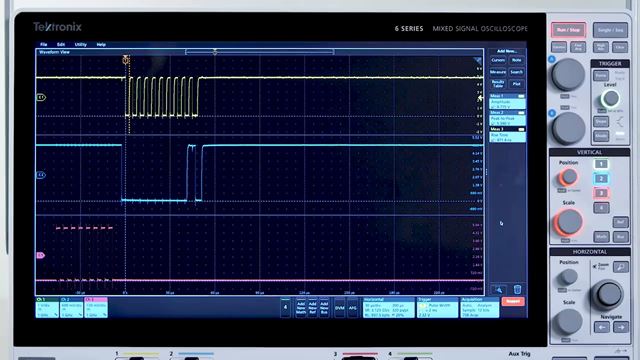Click the Vertical Position knob
The image size is (640, 360).
[x=568, y=178]
